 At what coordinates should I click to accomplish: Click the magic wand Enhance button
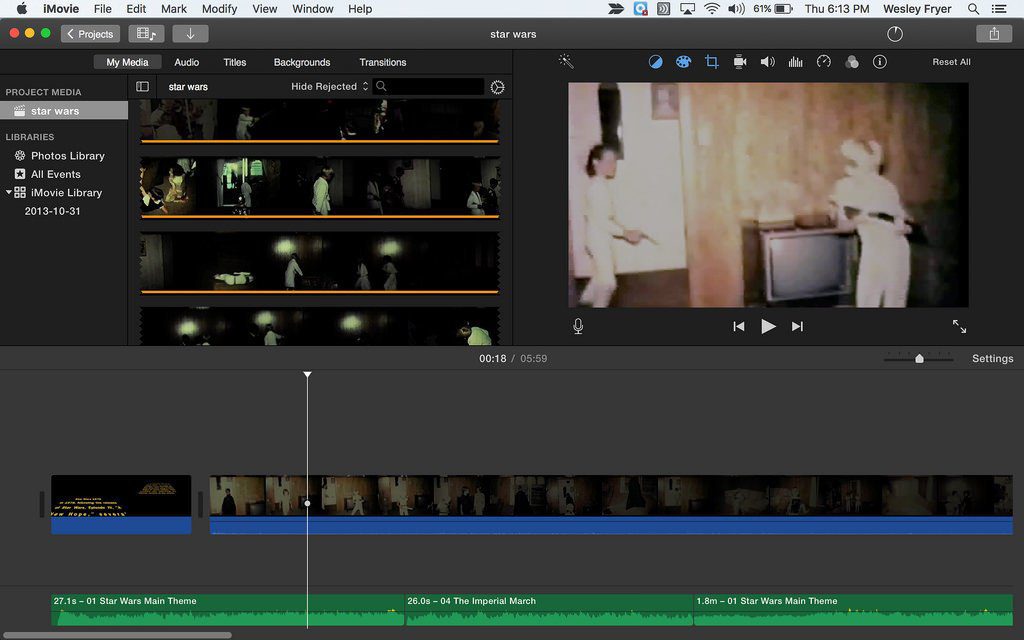click(566, 61)
